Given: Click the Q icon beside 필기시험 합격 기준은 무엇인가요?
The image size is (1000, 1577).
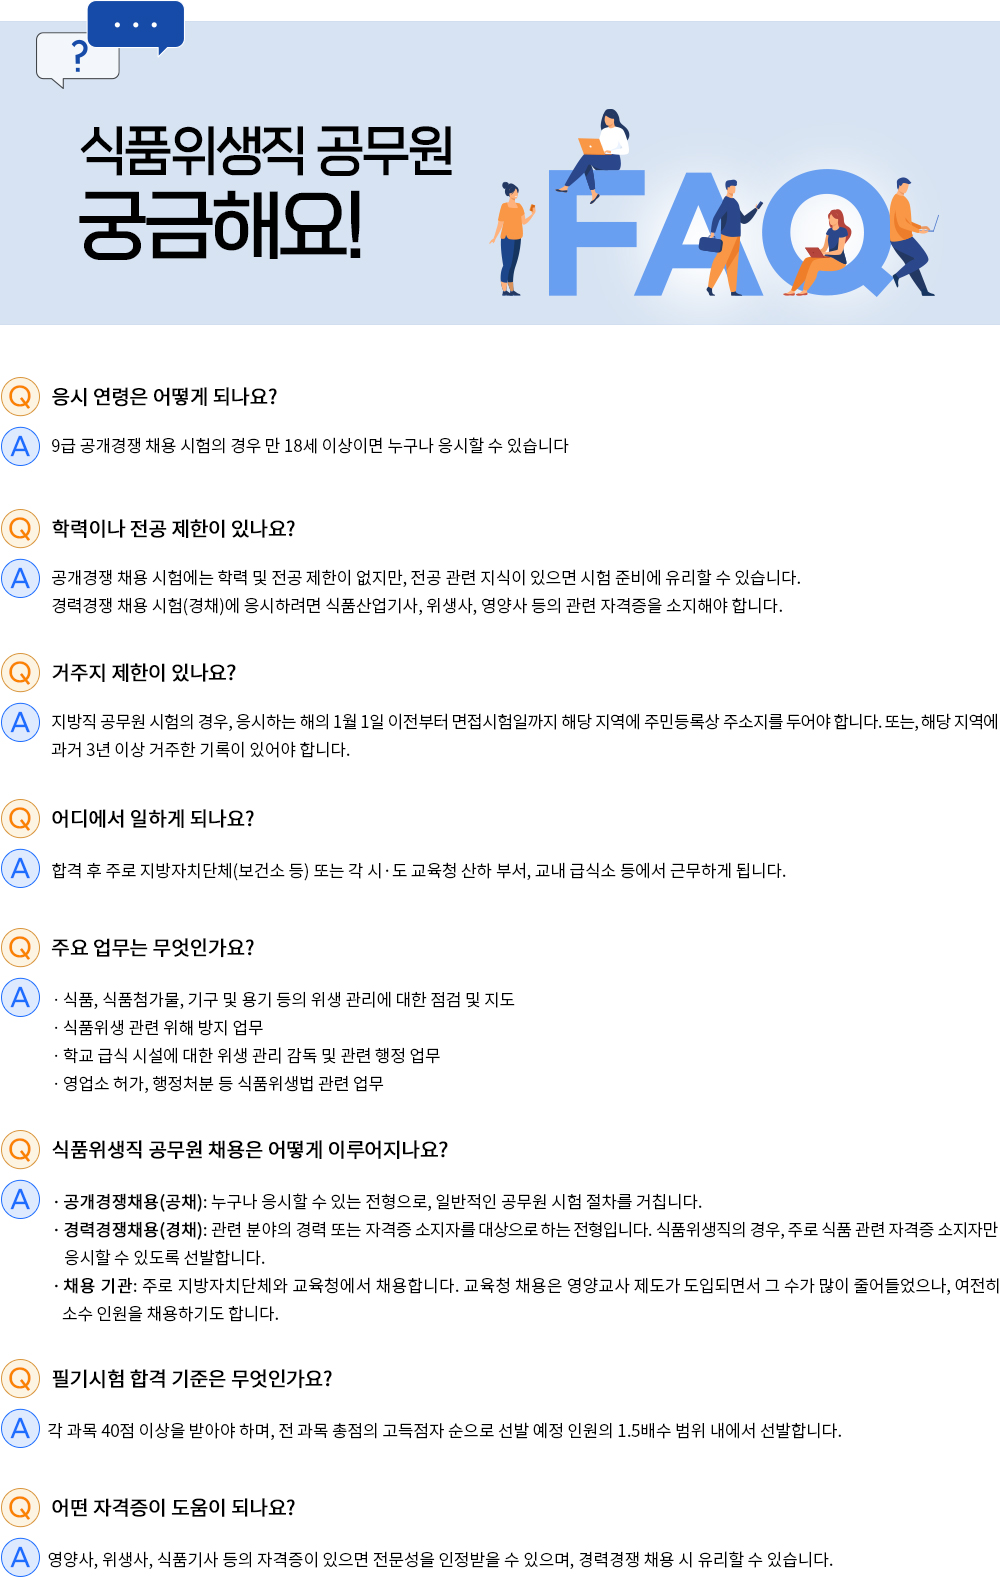Looking at the screenshot, I should tap(20, 1379).
